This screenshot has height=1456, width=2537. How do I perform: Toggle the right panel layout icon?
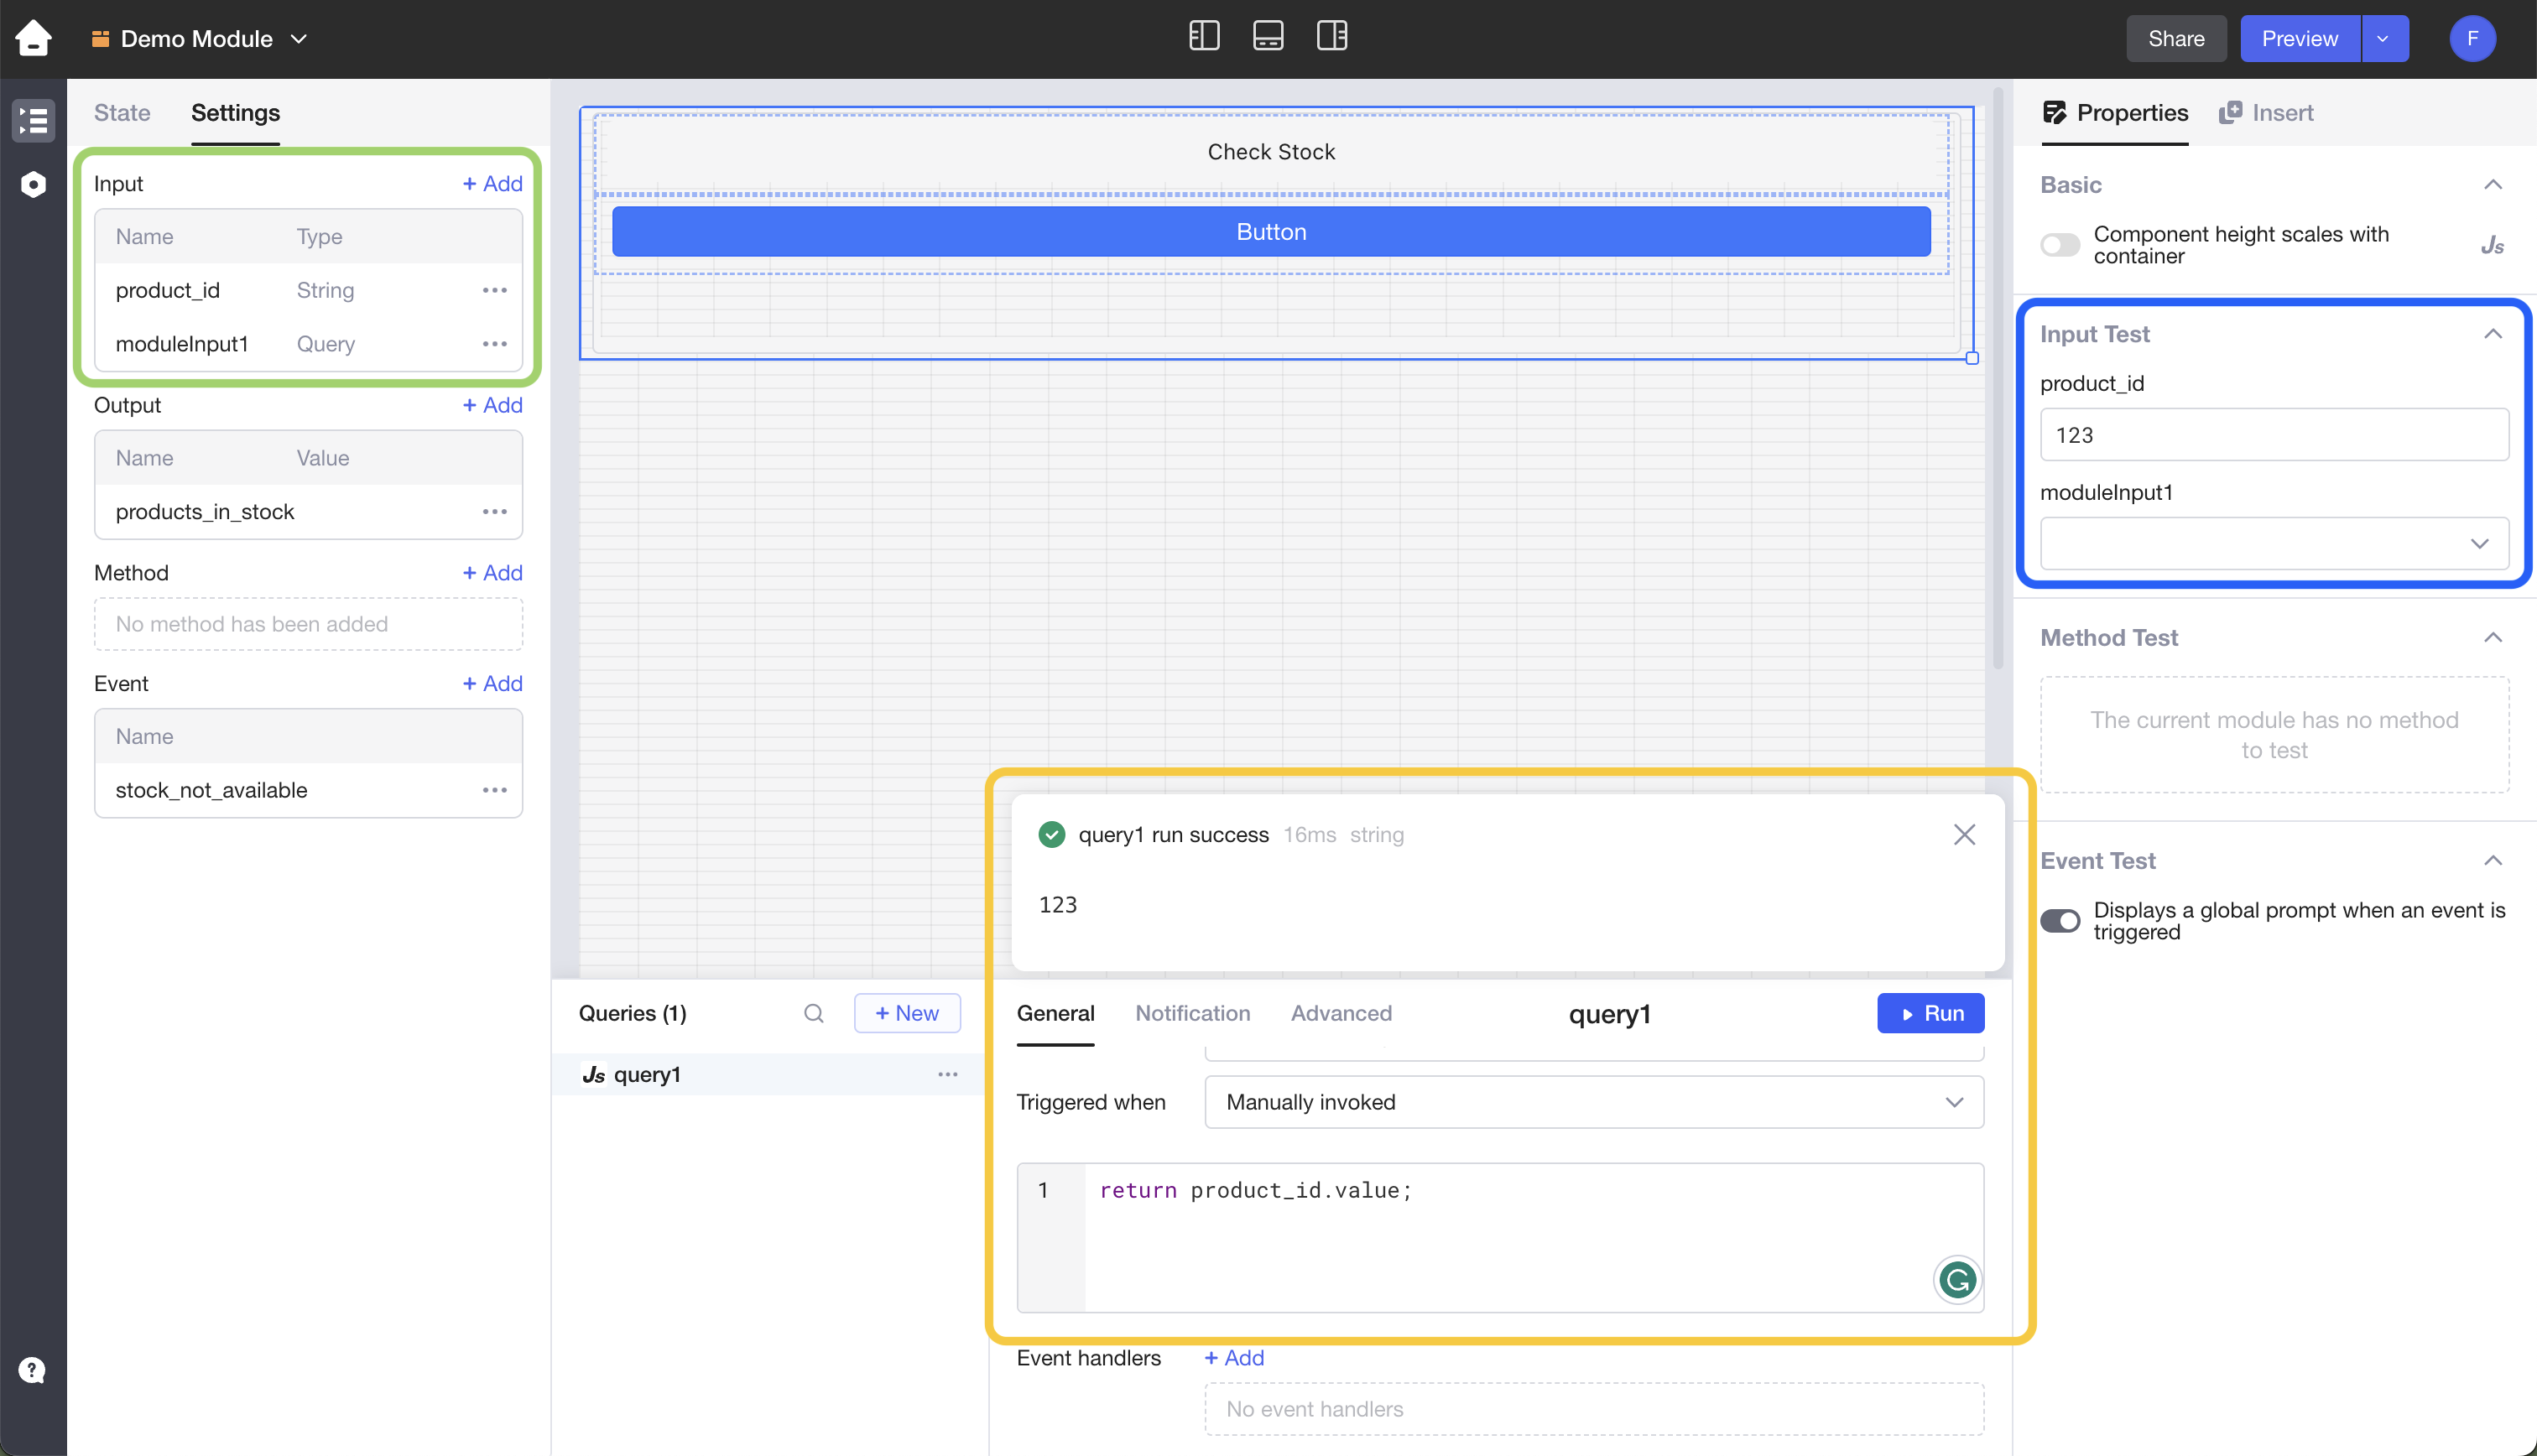(1332, 36)
